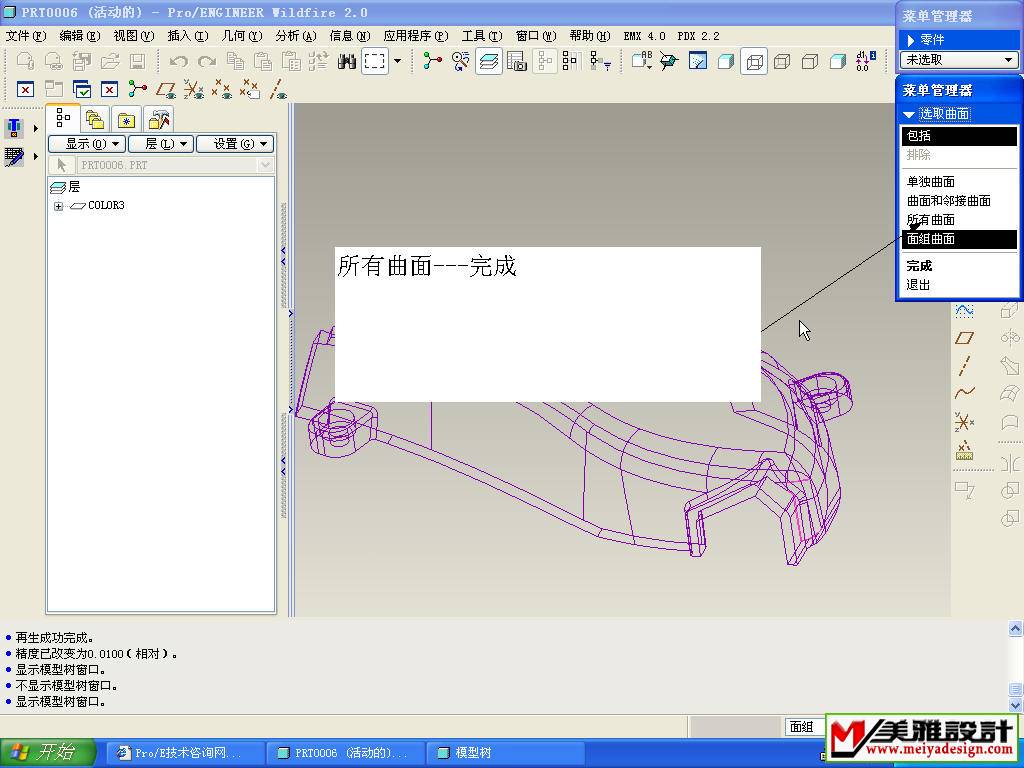Toggle the Layers view toolbar icon

click(x=489, y=62)
